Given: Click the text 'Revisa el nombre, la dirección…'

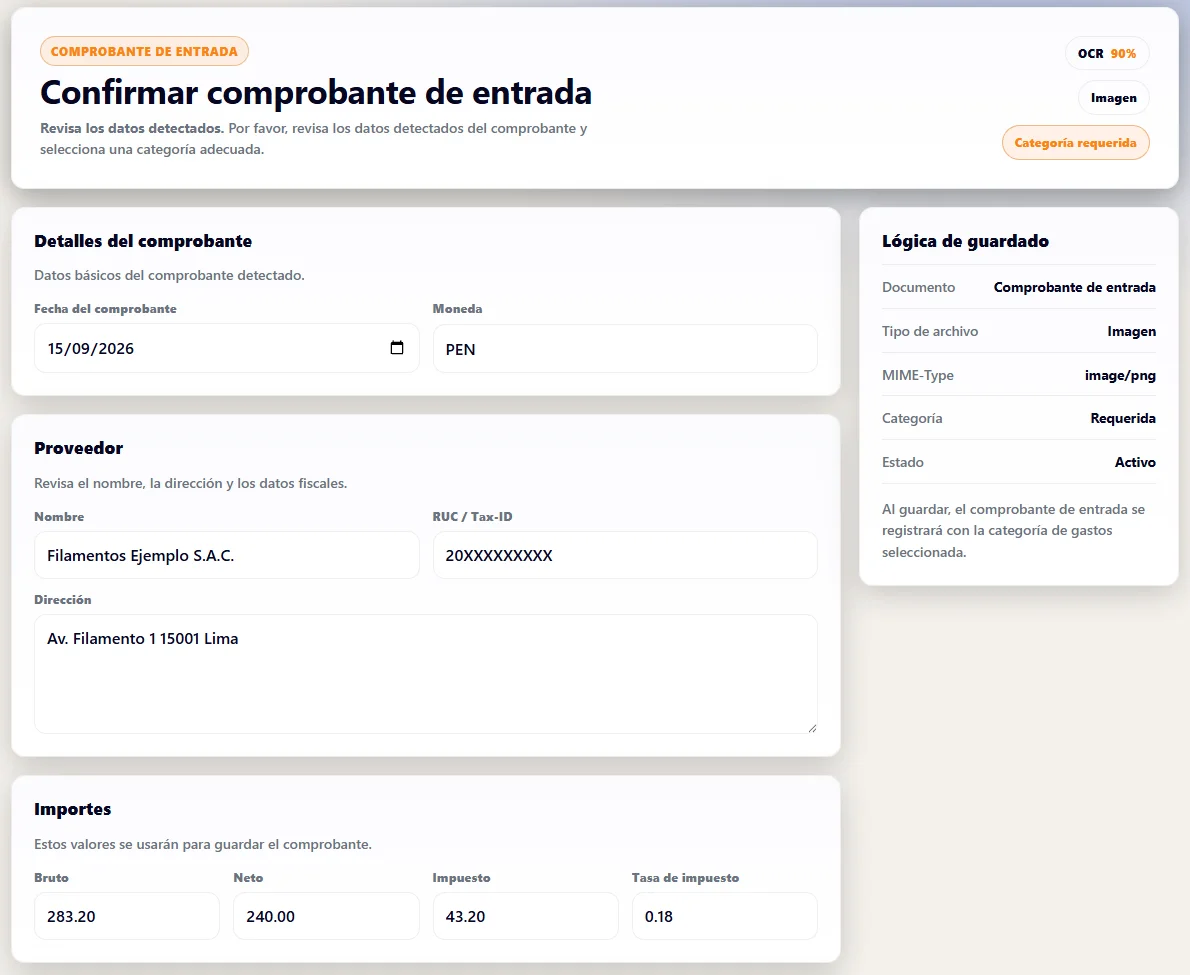Looking at the screenshot, I should pos(190,483).
